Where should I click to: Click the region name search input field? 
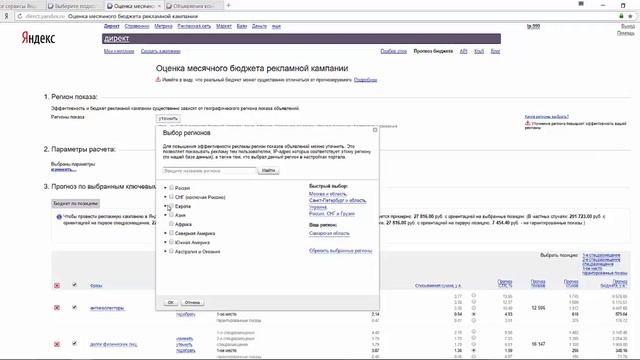coord(210,171)
